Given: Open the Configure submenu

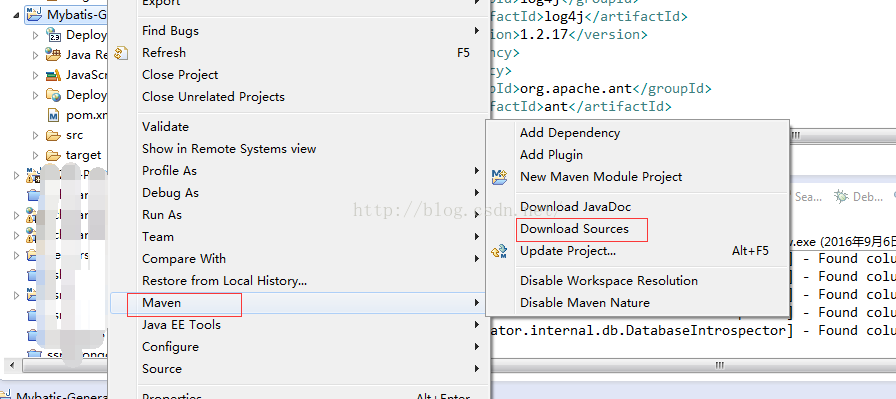Looking at the screenshot, I should 299,347.
